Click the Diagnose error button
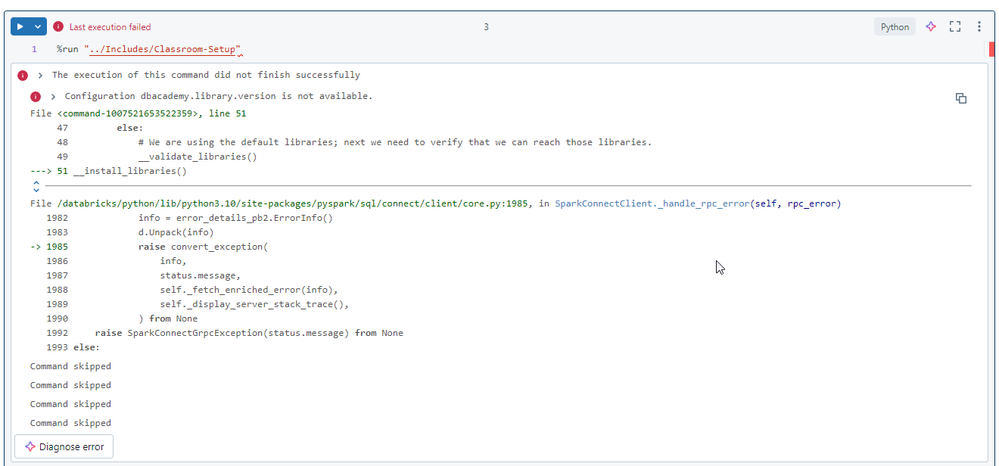This screenshot has height=466, width=999. [x=64, y=446]
